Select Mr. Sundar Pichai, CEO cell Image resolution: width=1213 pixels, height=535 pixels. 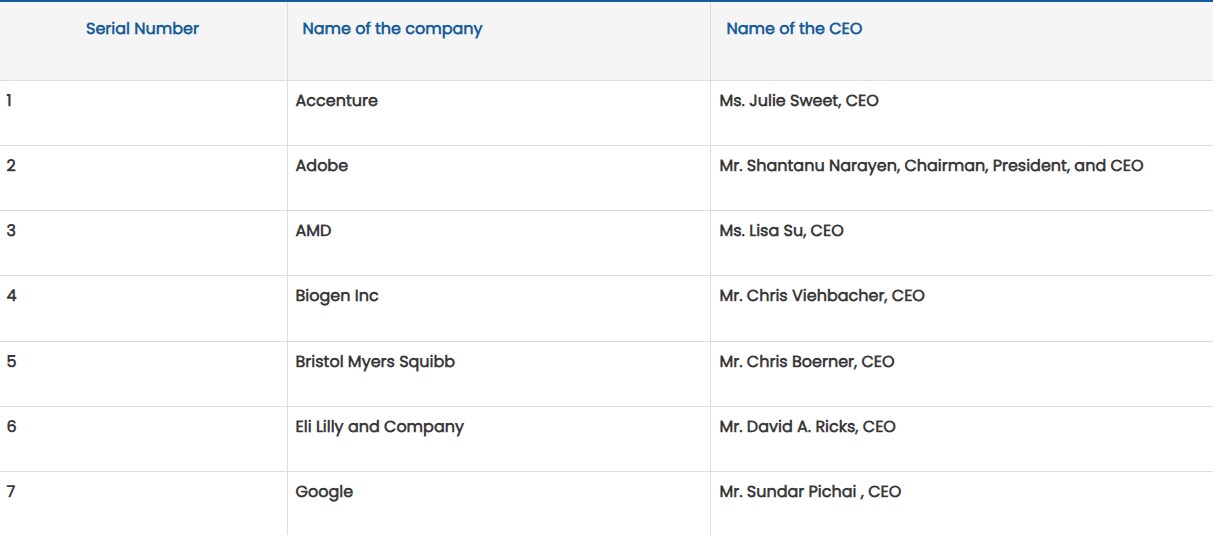[810, 492]
